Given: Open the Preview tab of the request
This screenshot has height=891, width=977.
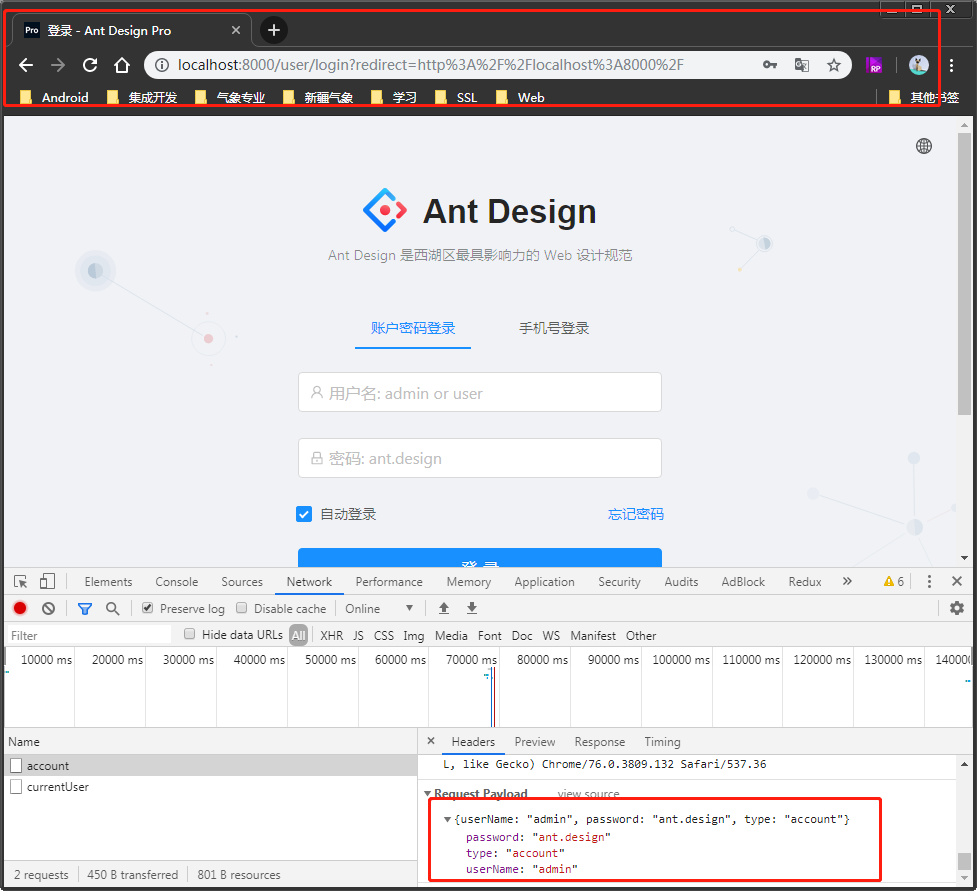Looking at the screenshot, I should pyautogui.click(x=535, y=742).
